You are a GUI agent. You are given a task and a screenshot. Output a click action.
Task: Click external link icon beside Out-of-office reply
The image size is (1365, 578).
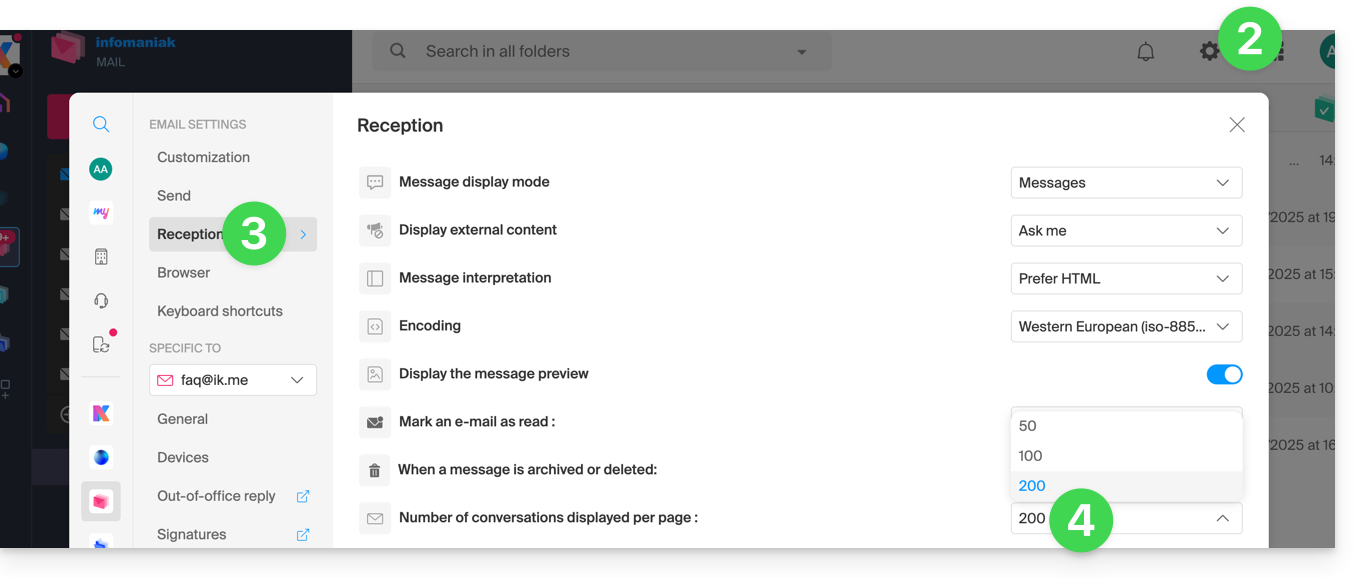[x=303, y=496]
